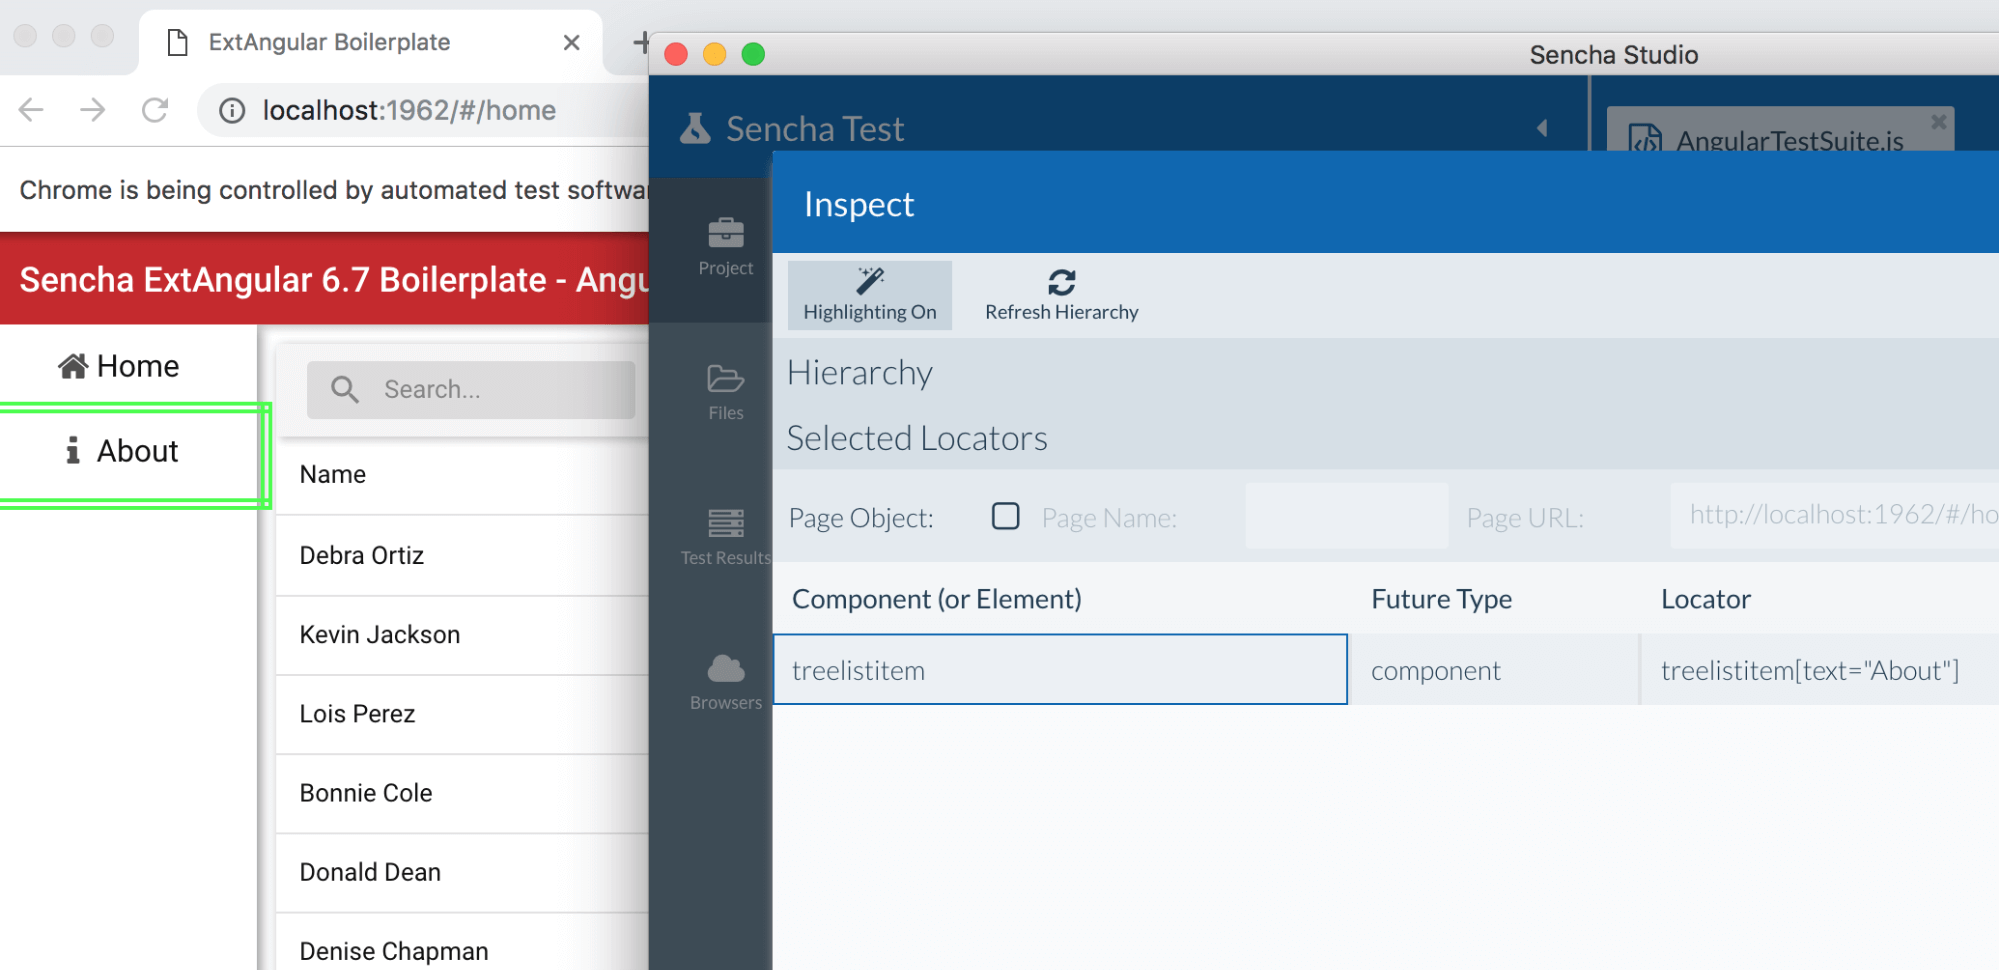Click the Sencha Test flask logo
The height and width of the screenshot is (970, 1999).
click(x=695, y=128)
